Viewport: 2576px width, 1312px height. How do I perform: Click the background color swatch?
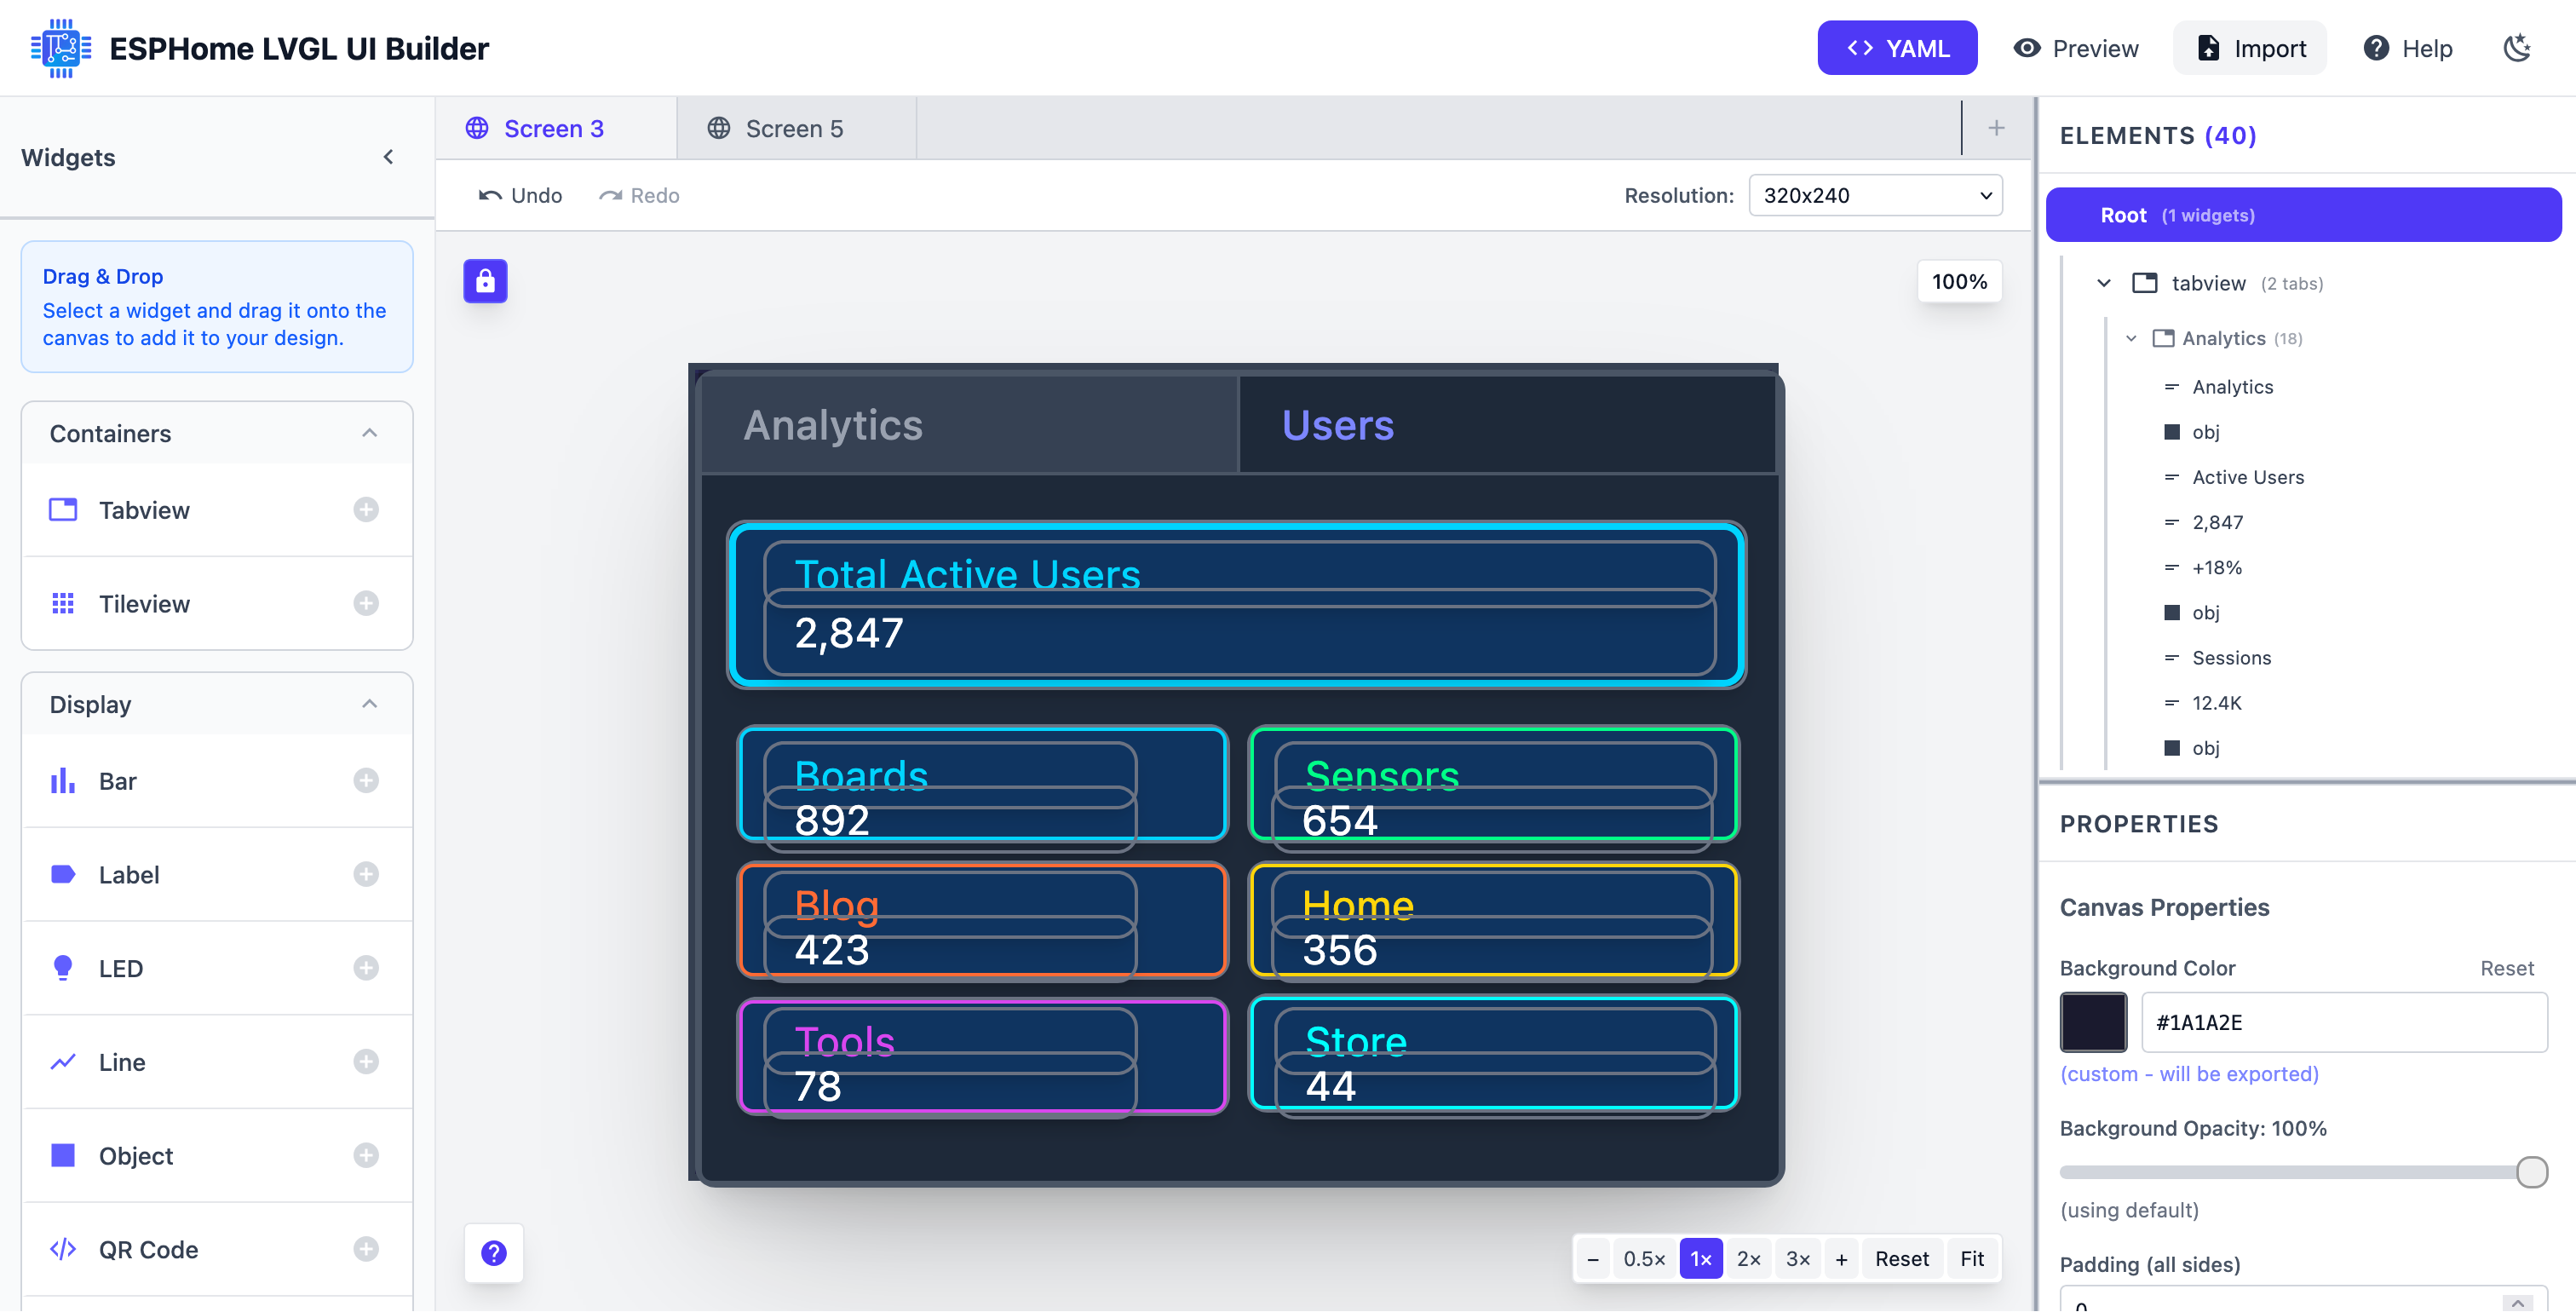tap(2093, 1022)
